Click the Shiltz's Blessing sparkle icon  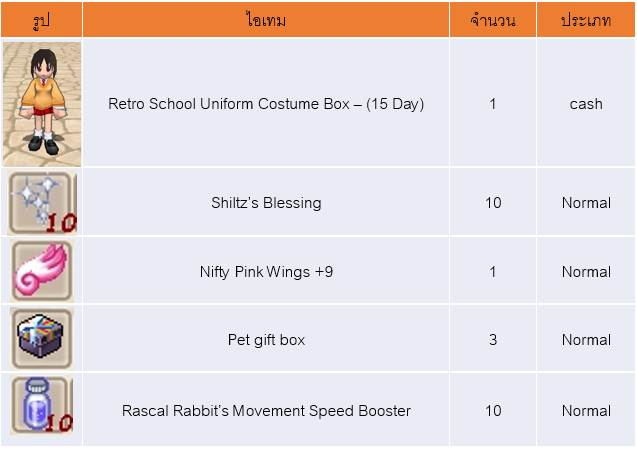point(41,202)
